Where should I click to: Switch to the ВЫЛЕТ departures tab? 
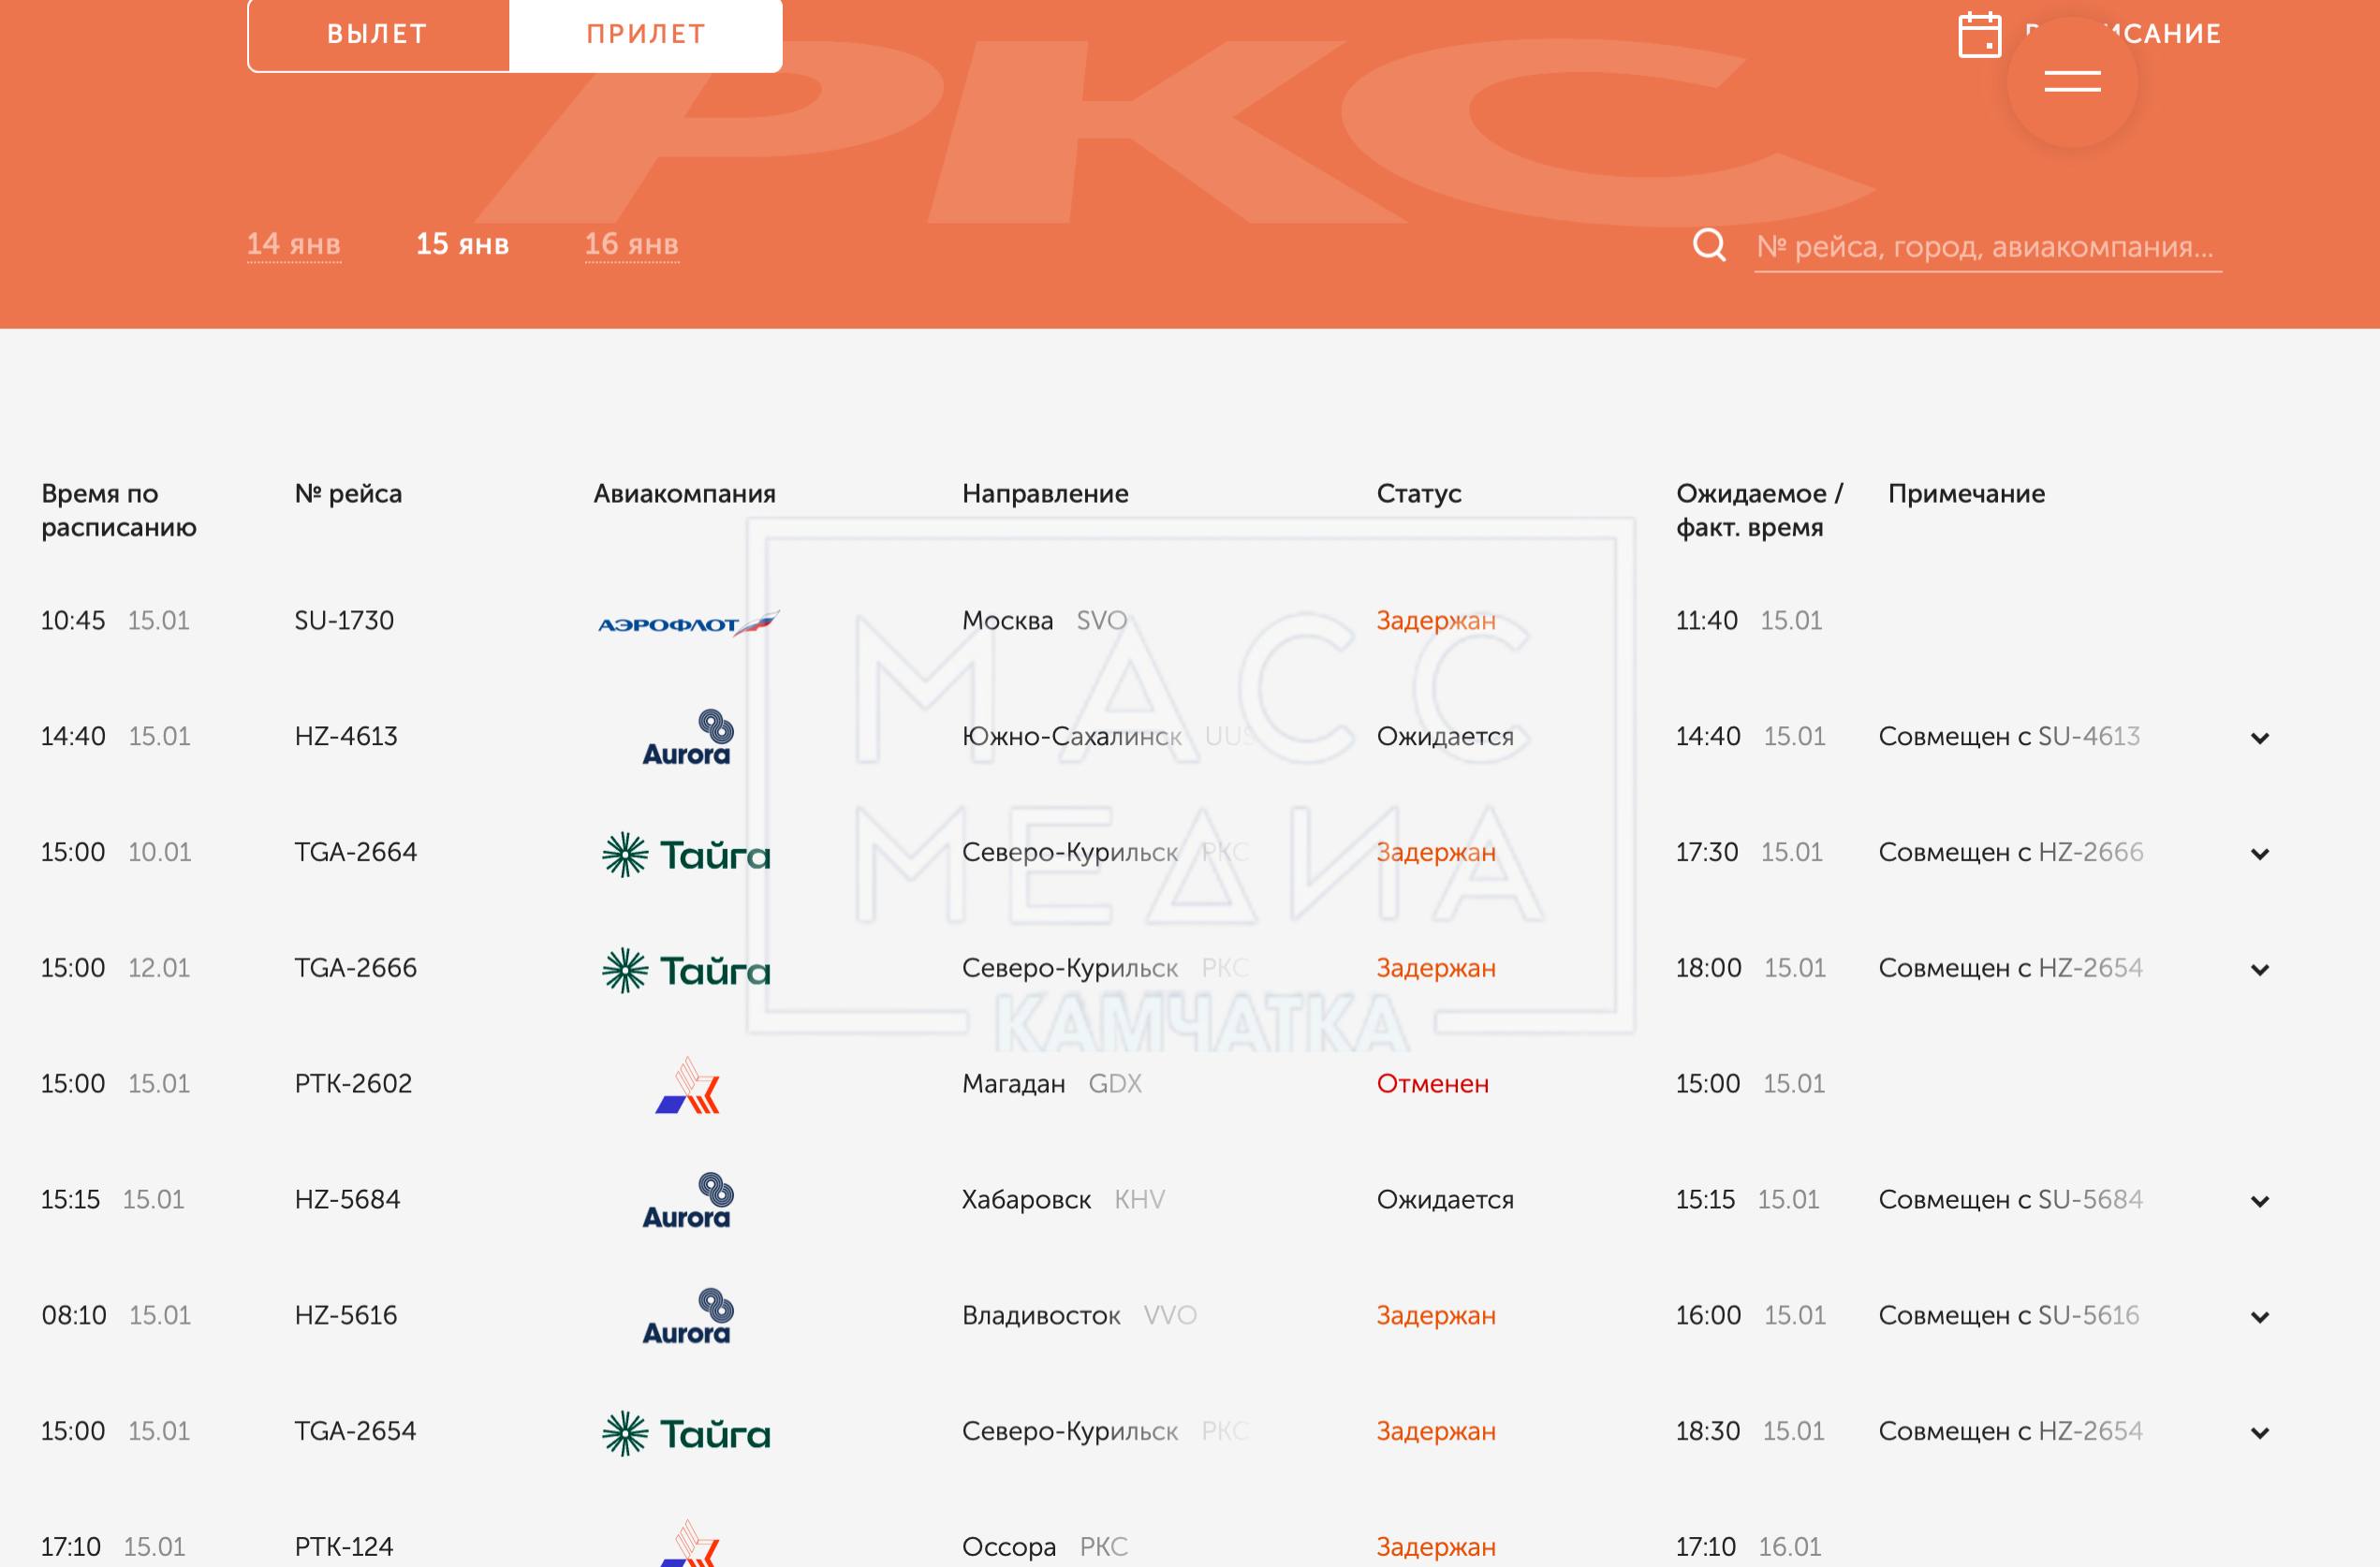(378, 35)
